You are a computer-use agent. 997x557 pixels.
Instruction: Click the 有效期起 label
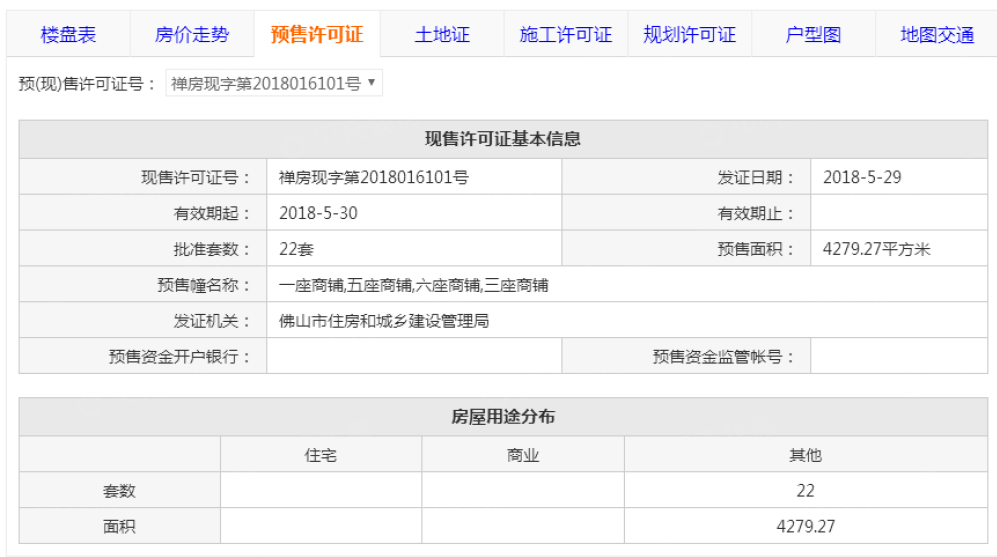tap(212, 213)
